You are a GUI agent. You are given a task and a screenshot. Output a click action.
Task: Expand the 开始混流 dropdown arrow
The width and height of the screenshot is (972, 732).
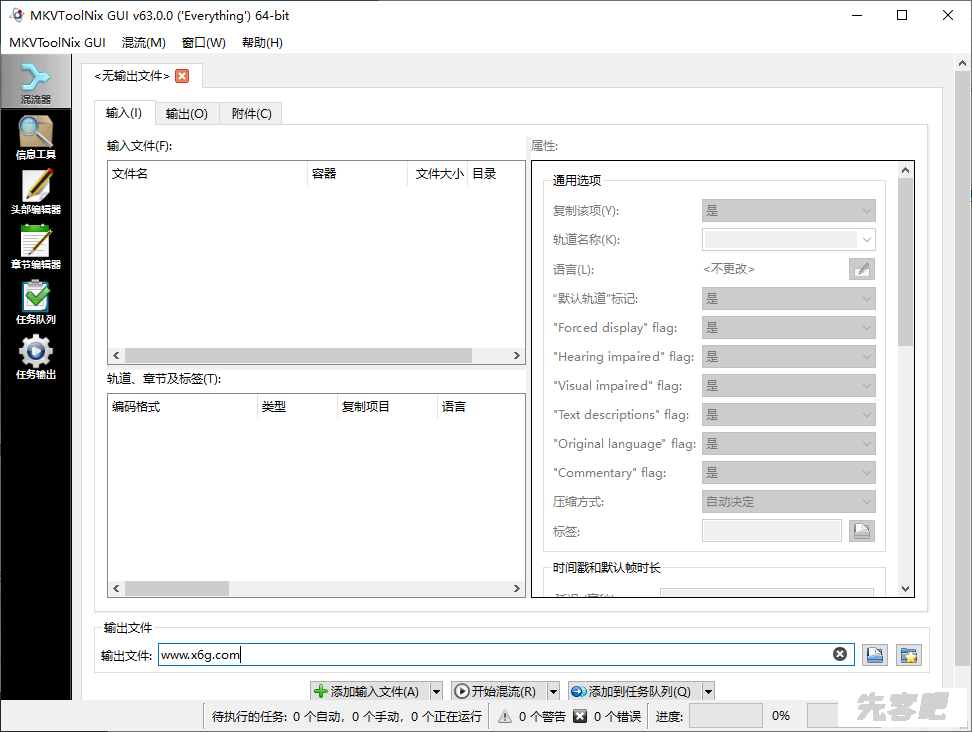553,691
